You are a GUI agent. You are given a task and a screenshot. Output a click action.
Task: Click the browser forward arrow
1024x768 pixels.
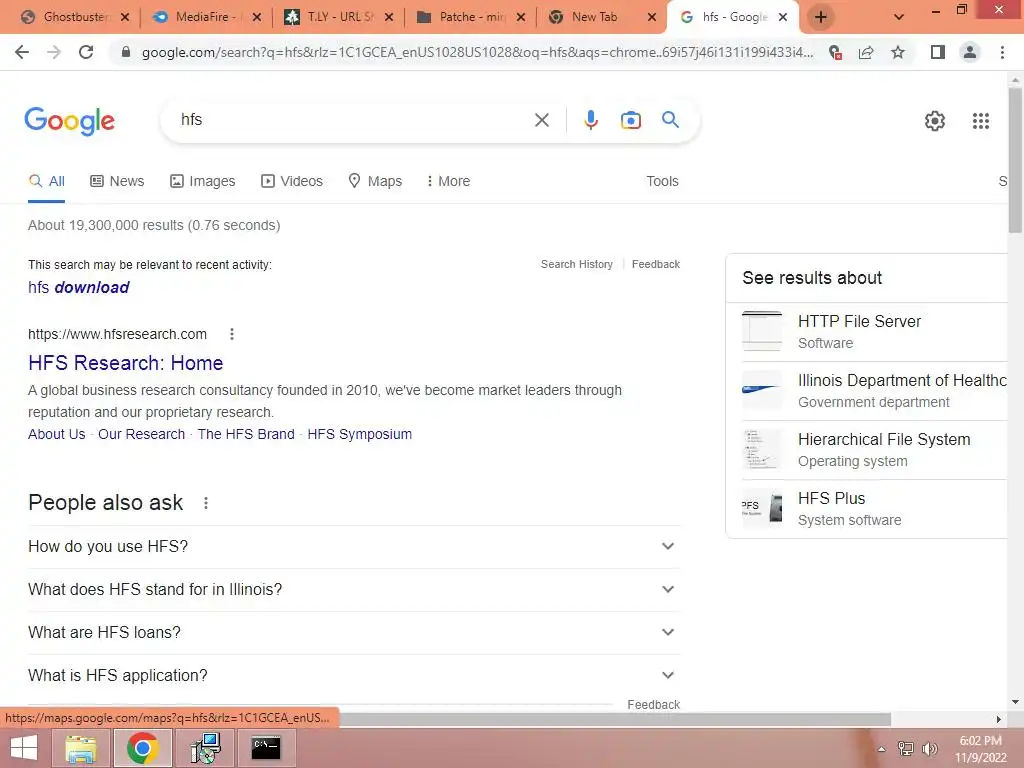click(x=54, y=52)
